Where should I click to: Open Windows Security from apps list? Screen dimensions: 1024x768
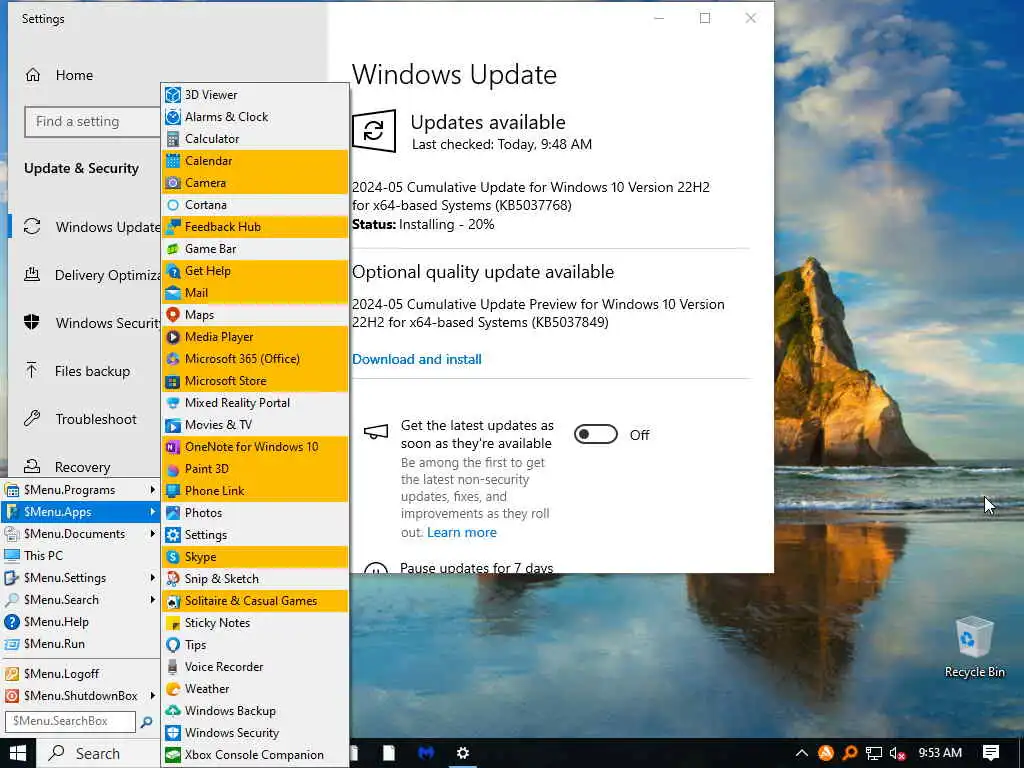pyautogui.click(x=255, y=733)
